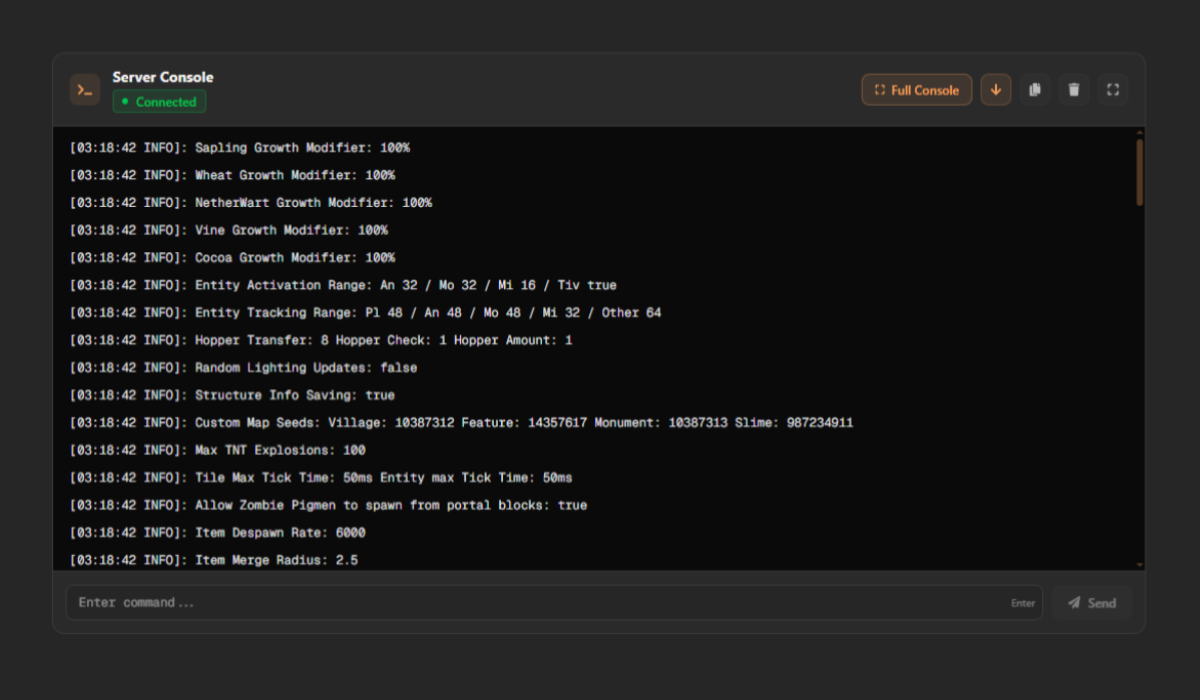This screenshot has width=1200, height=700.
Task: Click the Enter key hint label
Action: [1023, 603]
